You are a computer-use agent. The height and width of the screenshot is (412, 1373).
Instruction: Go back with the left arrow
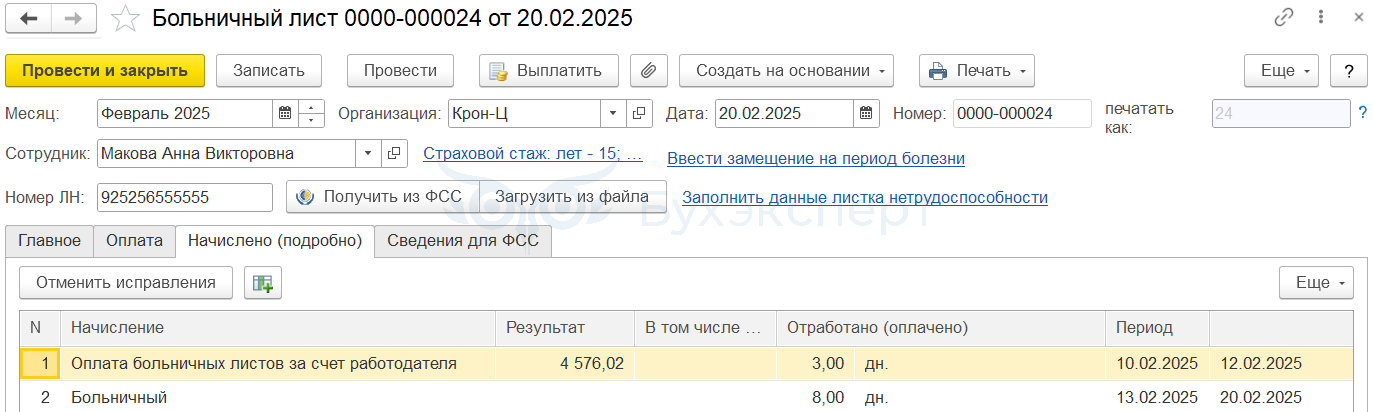30,18
